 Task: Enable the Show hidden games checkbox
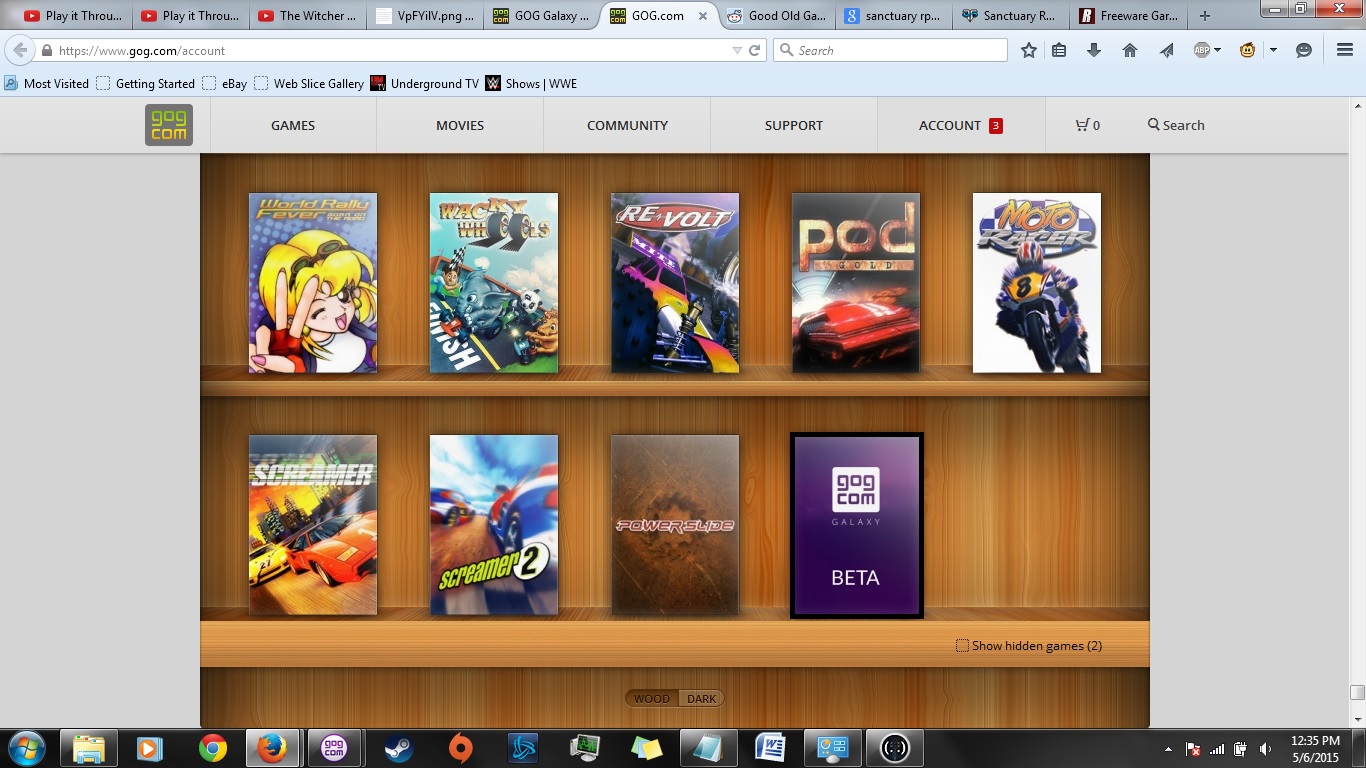962,646
